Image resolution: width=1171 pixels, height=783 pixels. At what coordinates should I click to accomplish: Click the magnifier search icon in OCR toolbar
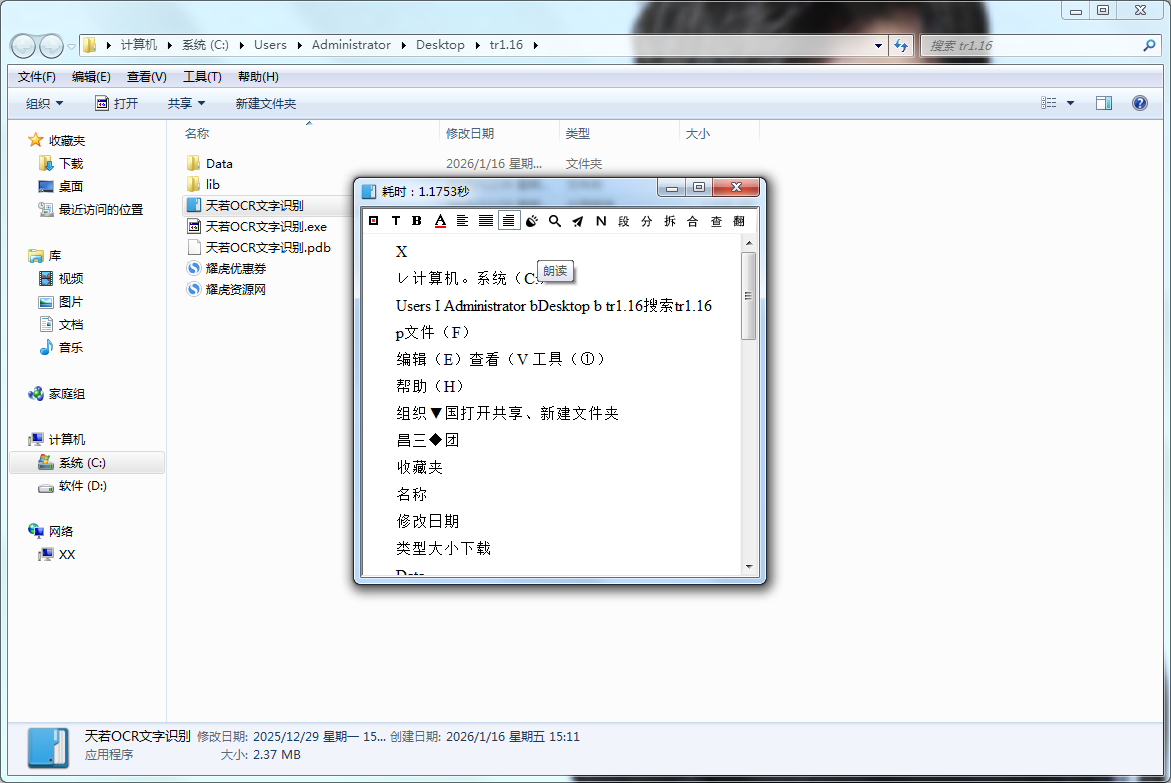point(555,221)
